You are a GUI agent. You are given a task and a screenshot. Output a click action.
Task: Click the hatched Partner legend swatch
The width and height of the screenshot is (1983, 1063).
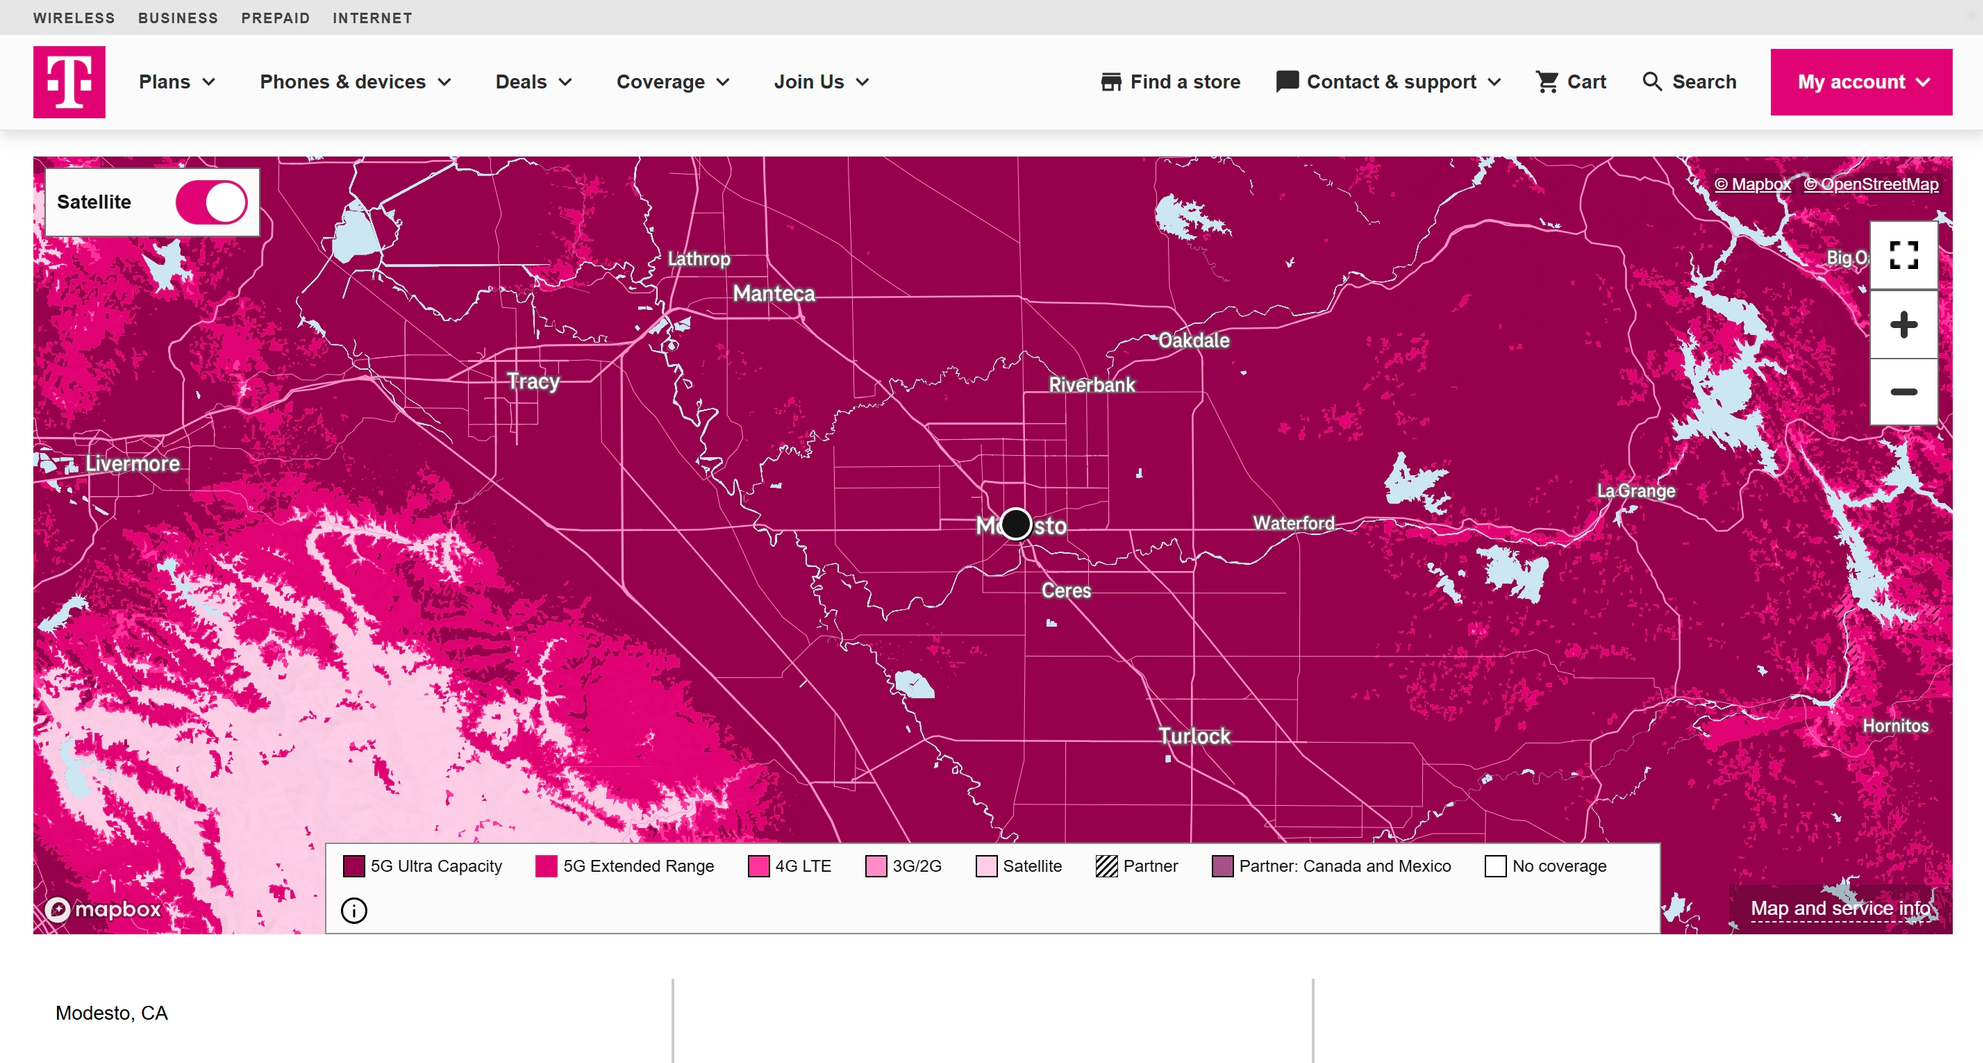tap(1106, 866)
